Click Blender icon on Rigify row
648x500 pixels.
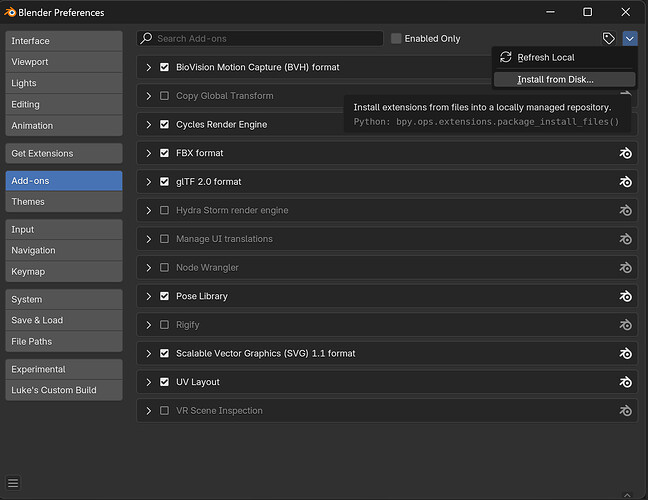(625, 325)
